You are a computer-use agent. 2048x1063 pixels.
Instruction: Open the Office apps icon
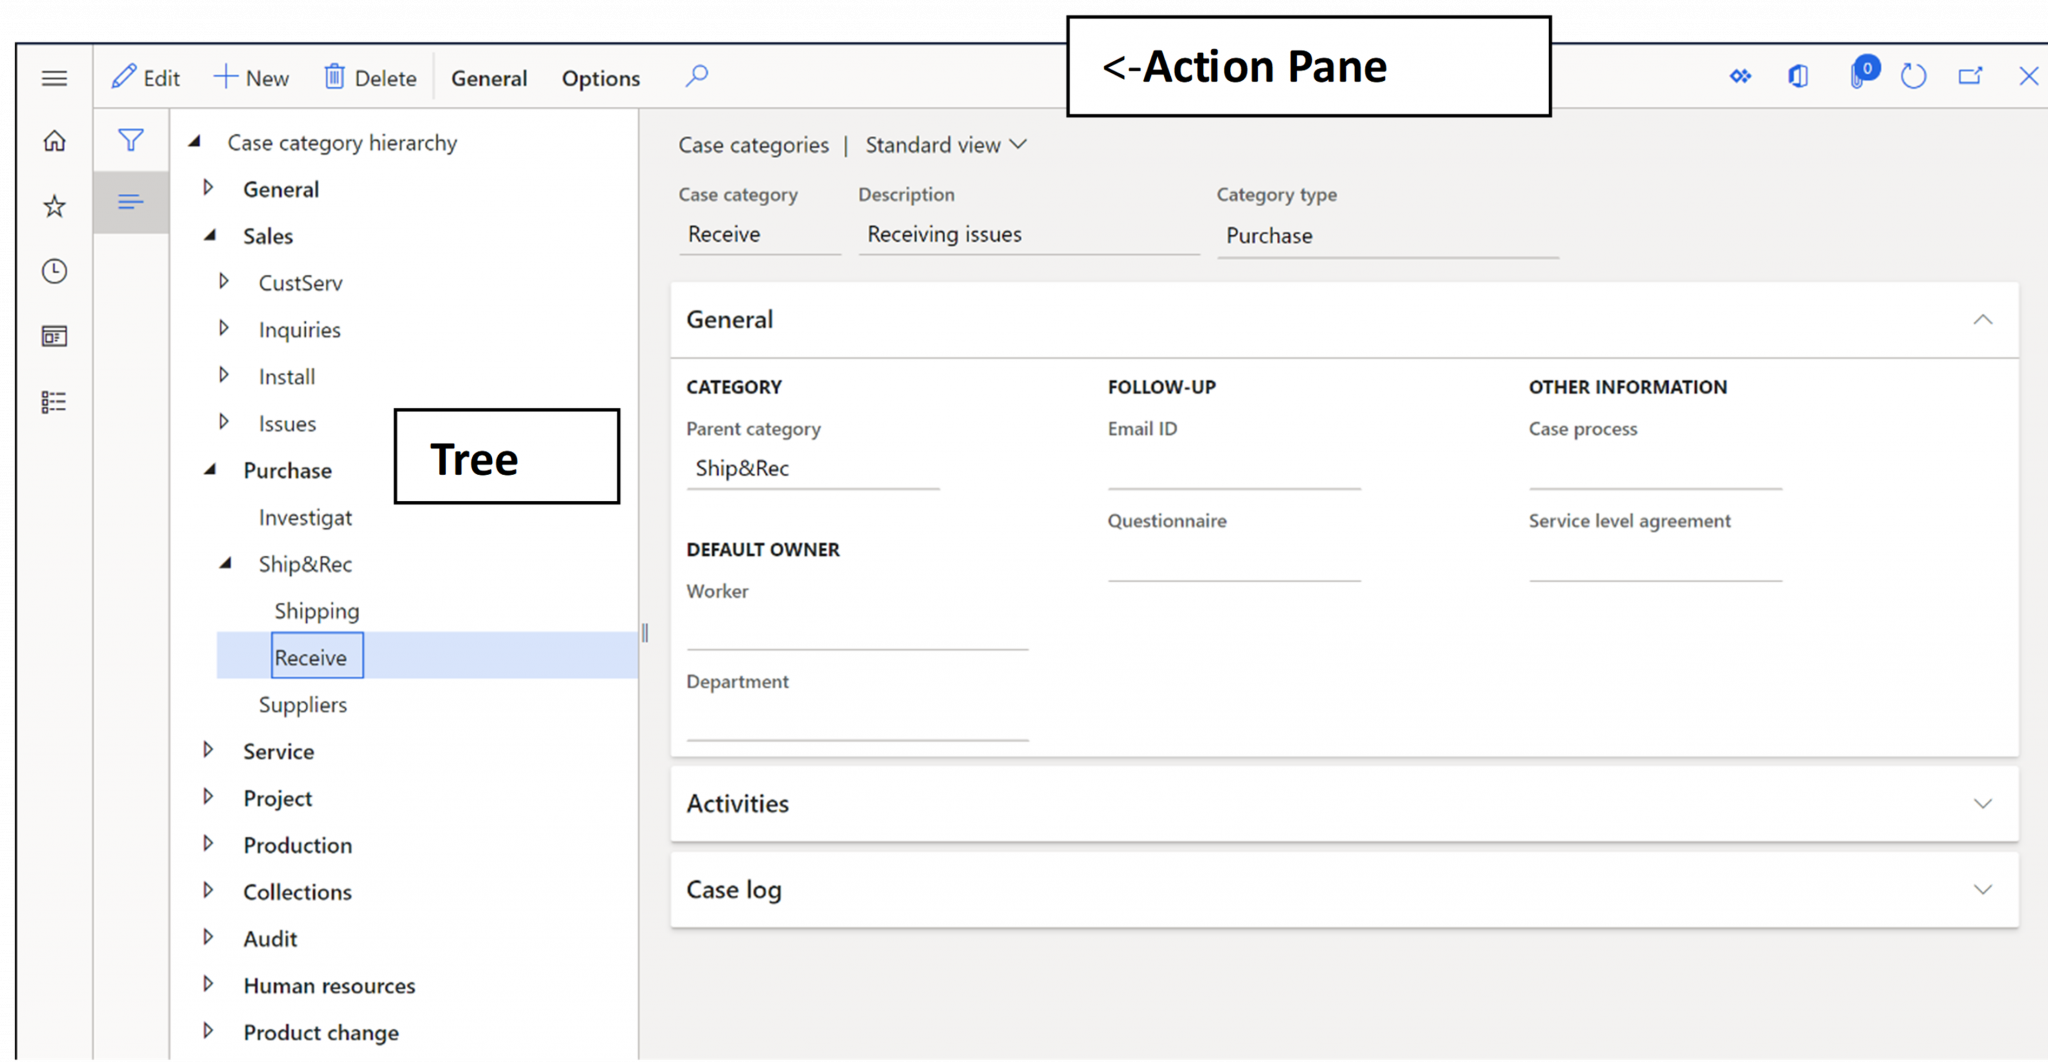1797,76
